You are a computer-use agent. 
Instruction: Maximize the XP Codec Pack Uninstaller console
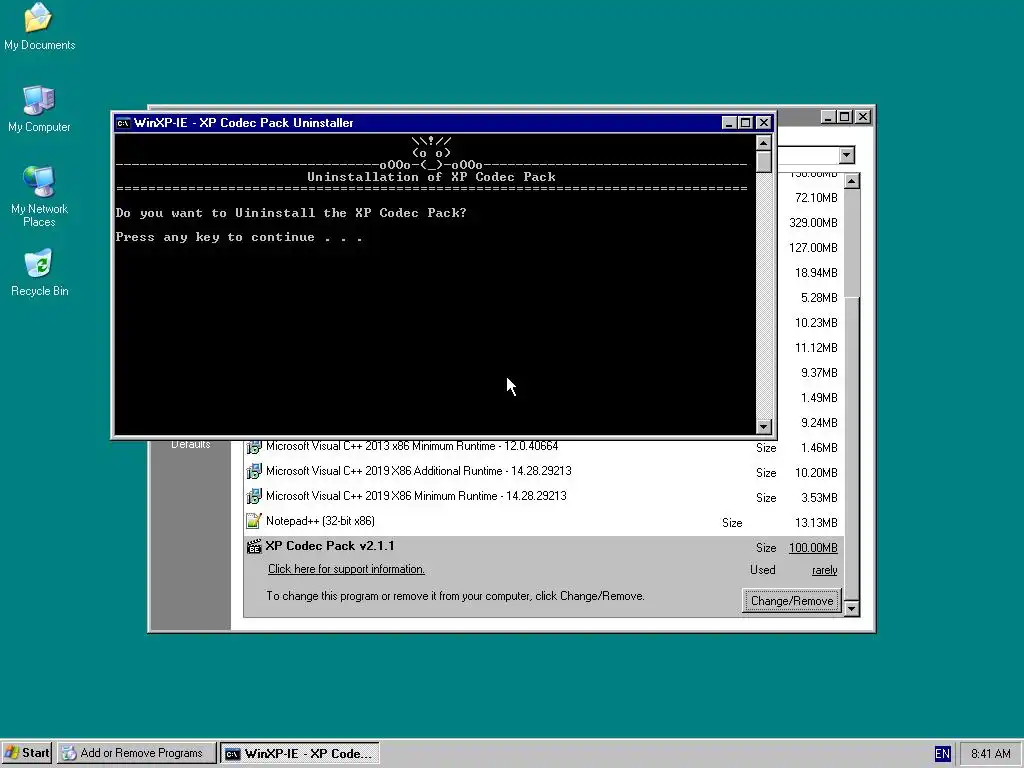(745, 123)
